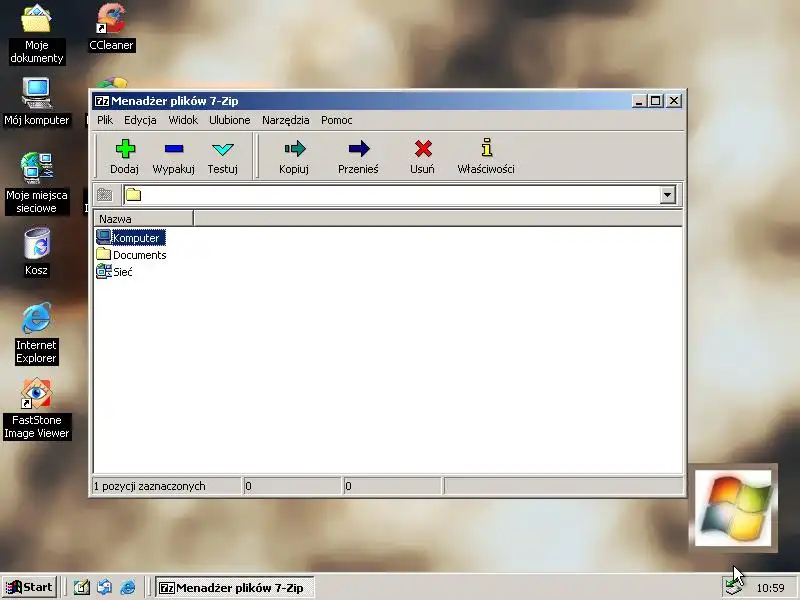Close the Menadżer plików 7-Zip window
The height and width of the screenshot is (600, 800).
point(674,101)
